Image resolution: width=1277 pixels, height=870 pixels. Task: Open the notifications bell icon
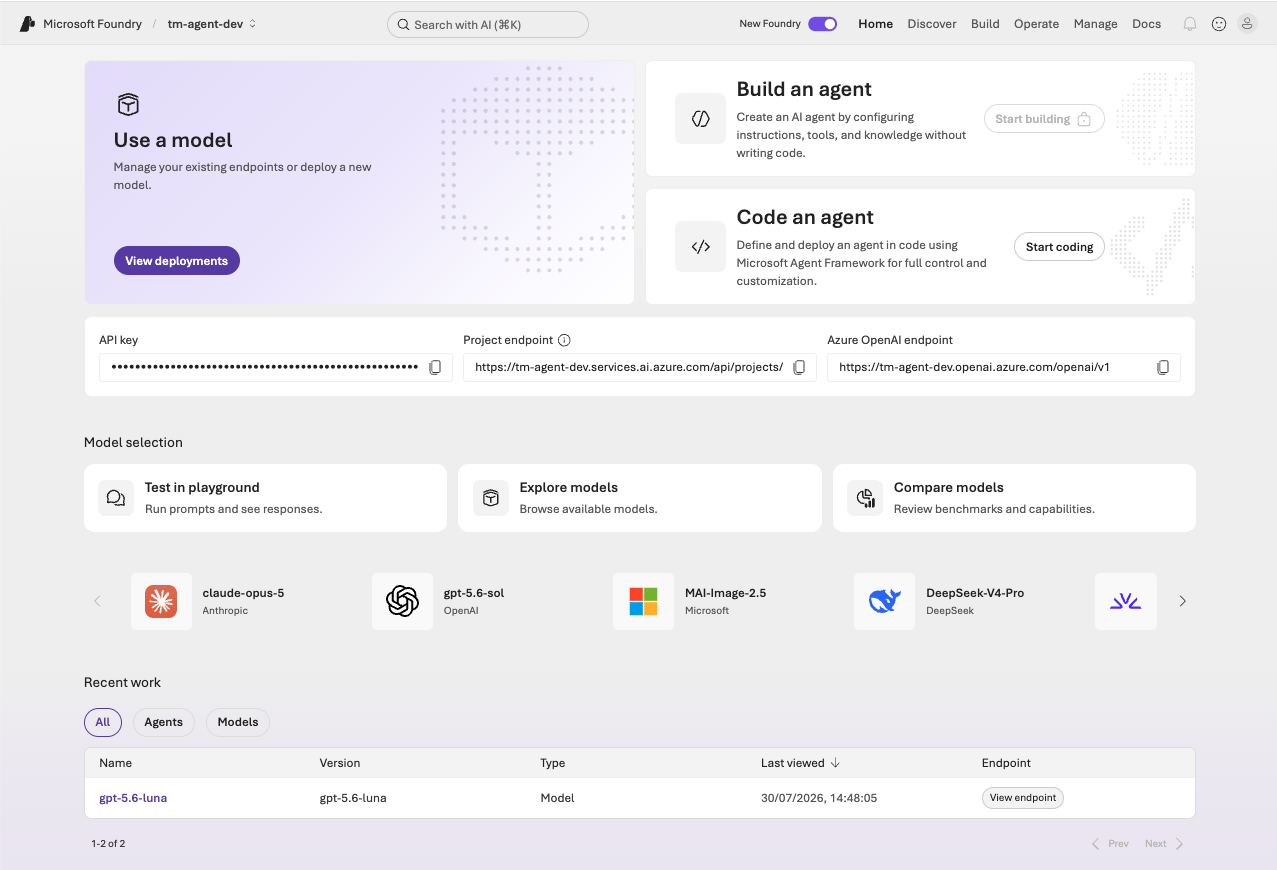point(1190,24)
